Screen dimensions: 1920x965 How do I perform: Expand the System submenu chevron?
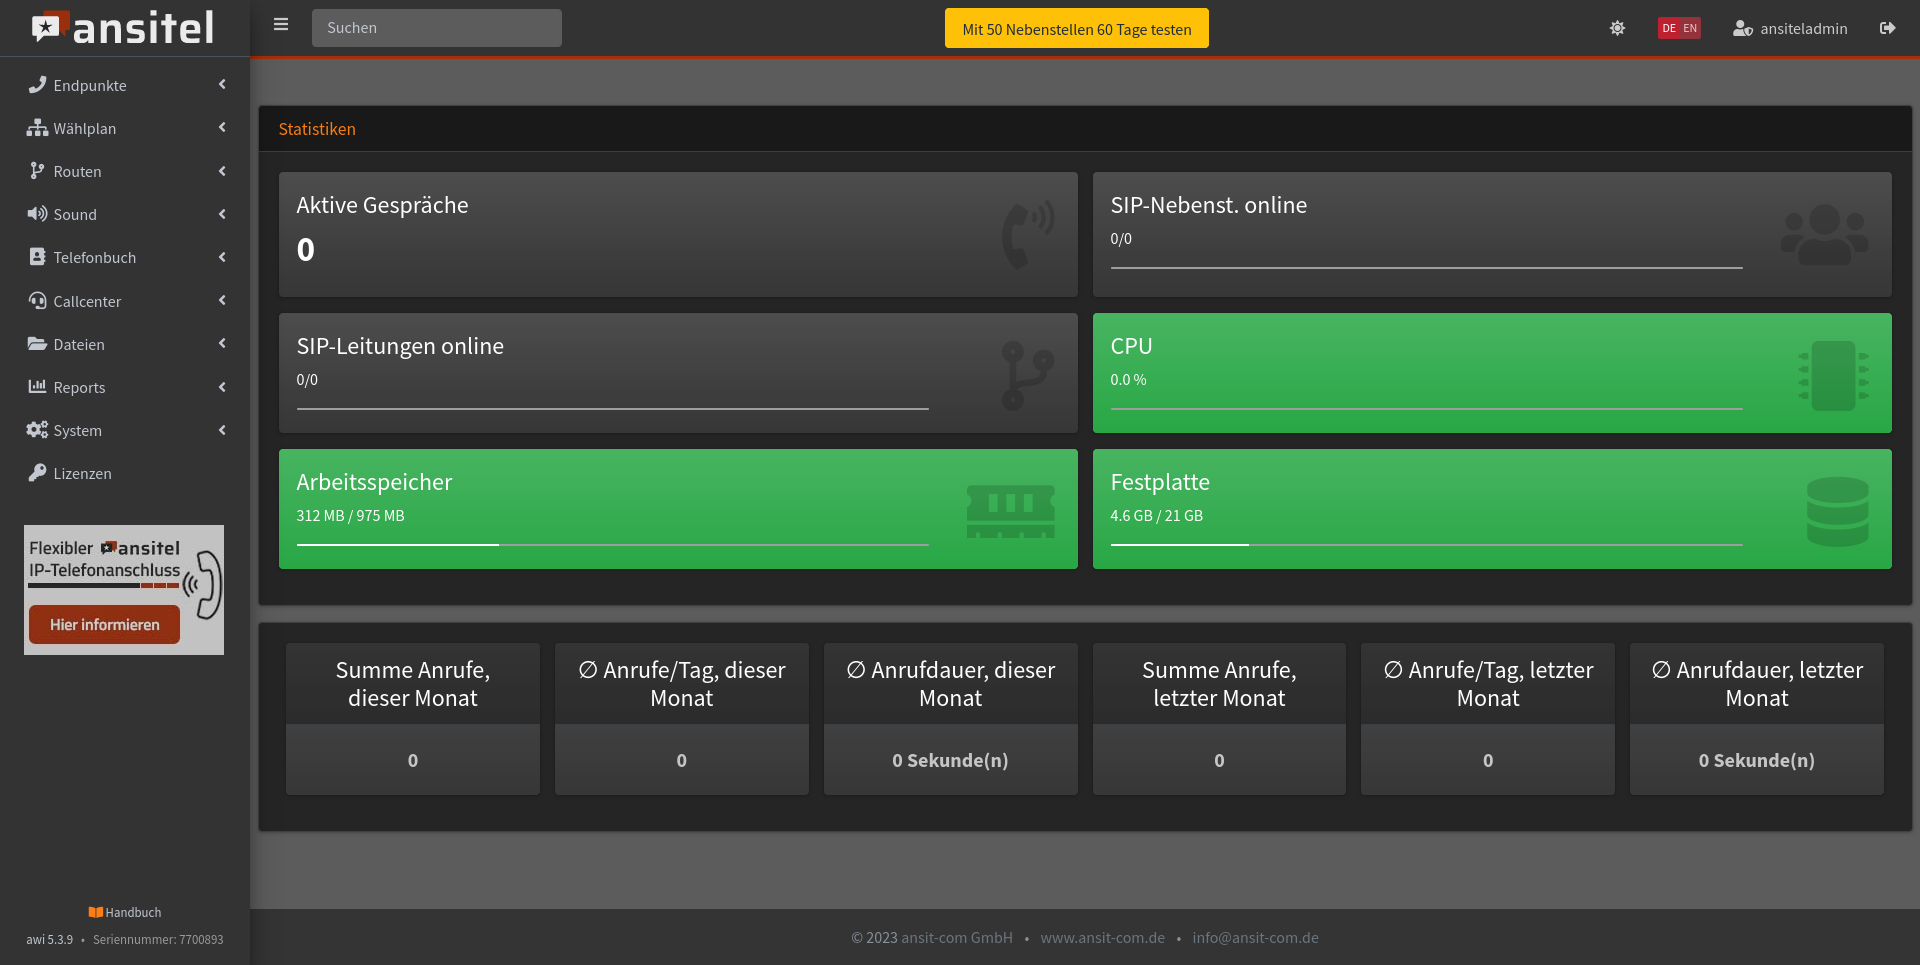[x=222, y=430]
